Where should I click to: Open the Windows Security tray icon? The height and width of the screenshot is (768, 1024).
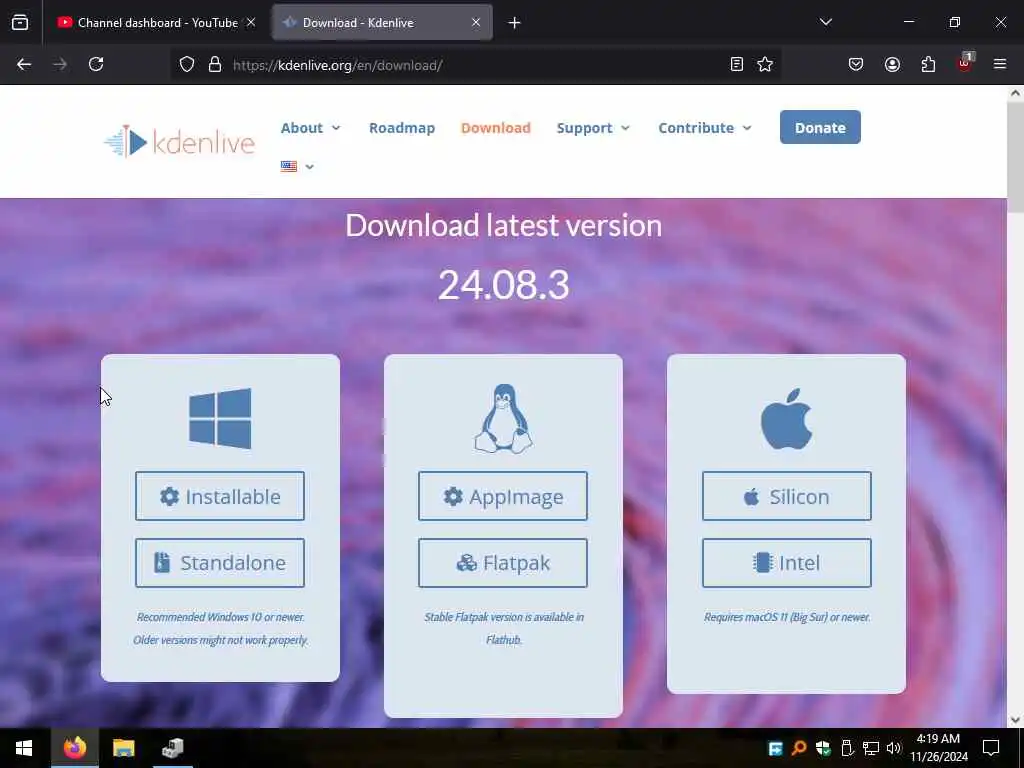823,748
